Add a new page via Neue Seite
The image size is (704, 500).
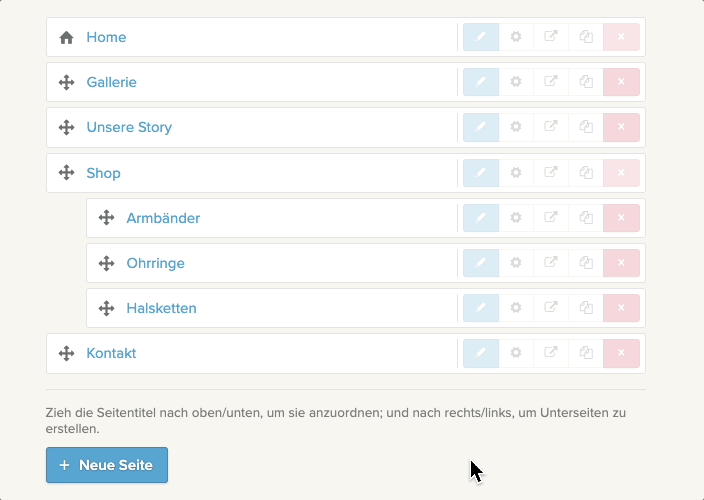click(x=107, y=465)
